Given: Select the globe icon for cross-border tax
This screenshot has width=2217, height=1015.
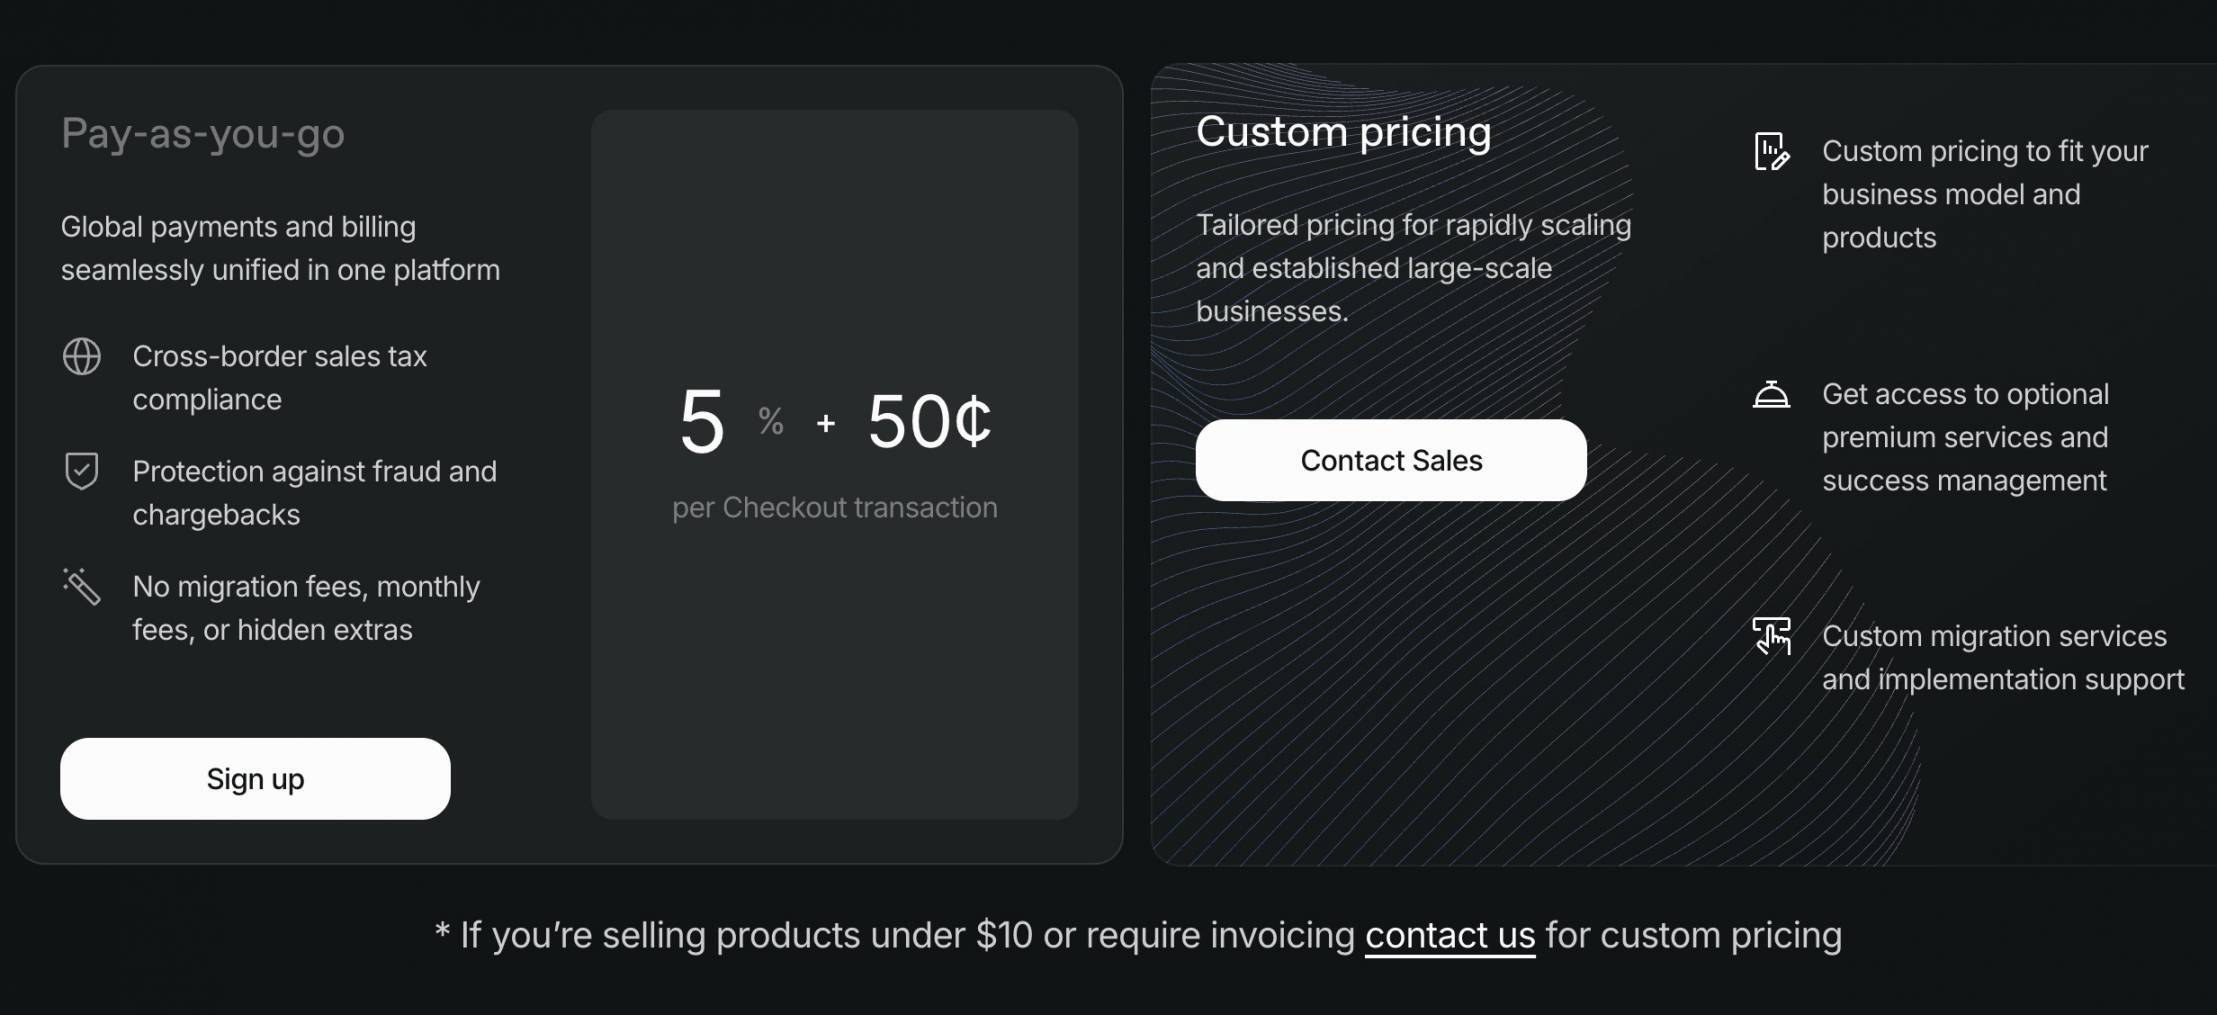Looking at the screenshot, I should coord(83,357).
